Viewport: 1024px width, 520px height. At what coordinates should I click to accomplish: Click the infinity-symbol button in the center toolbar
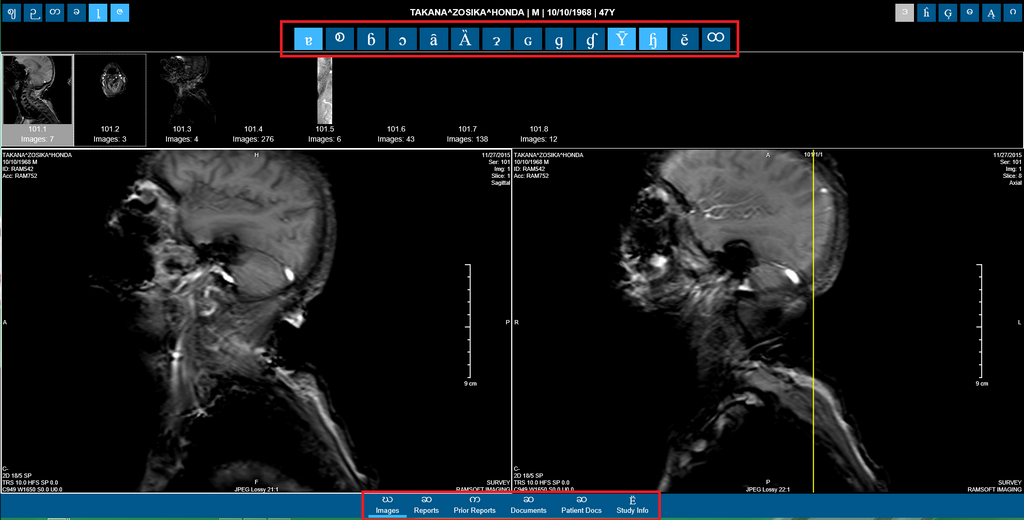pyautogui.click(x=715, y=39)
